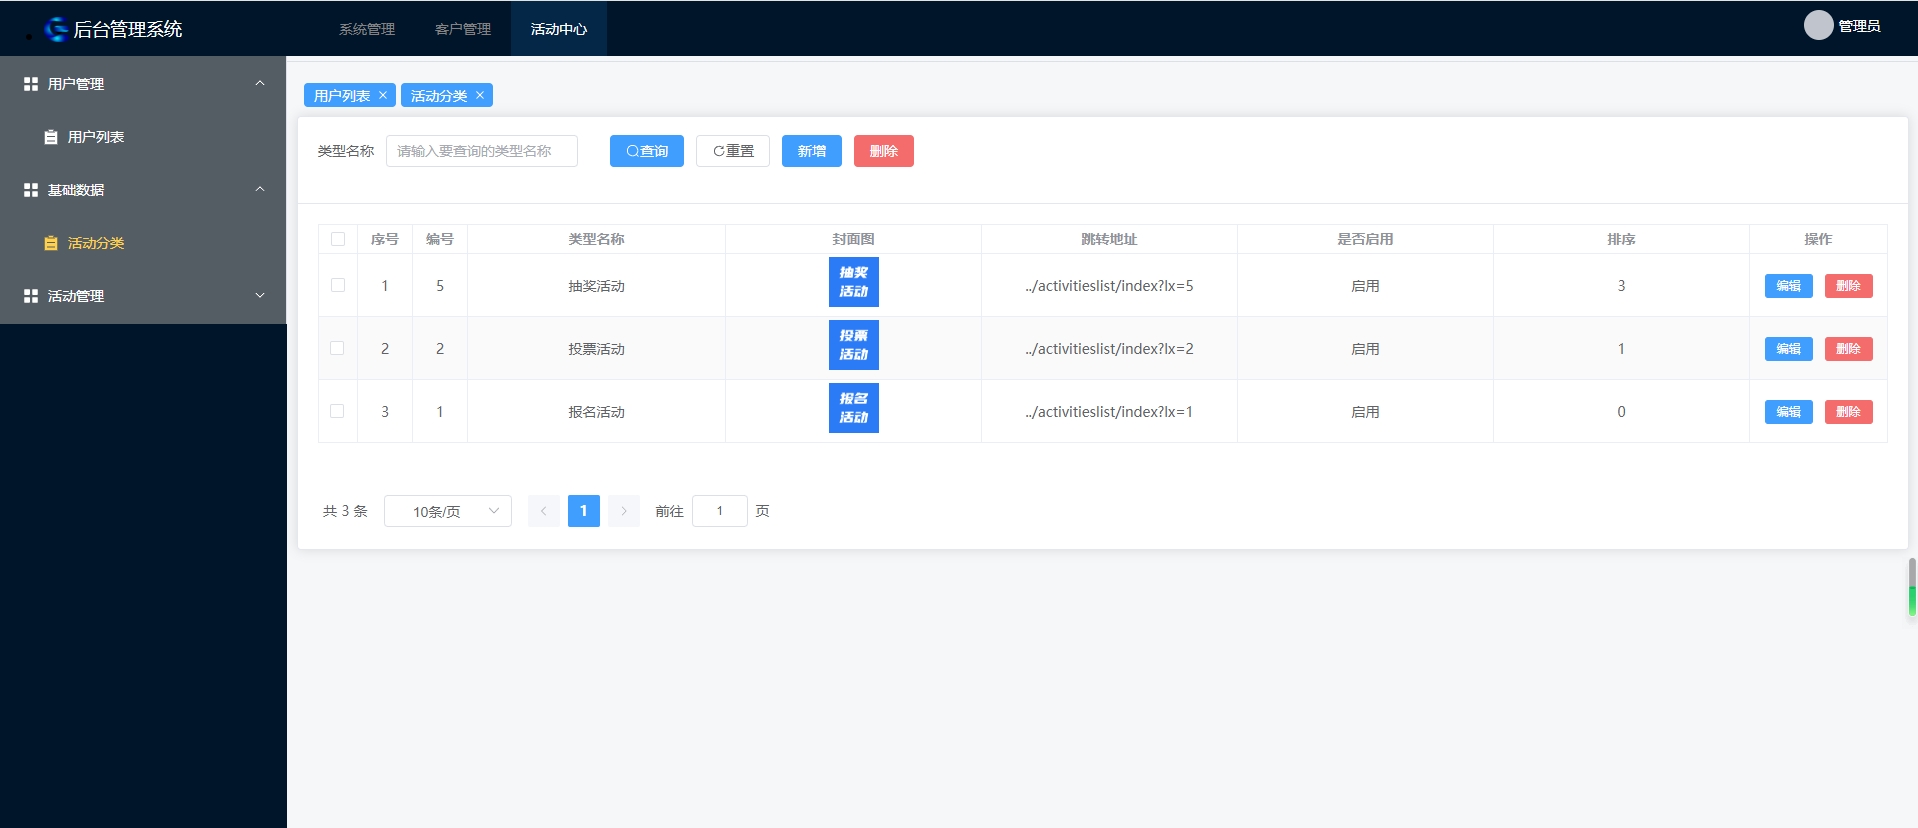1918x828 pixels.
Task: Expand the 活动管理 menu chevron
Action: coord(260,296)
